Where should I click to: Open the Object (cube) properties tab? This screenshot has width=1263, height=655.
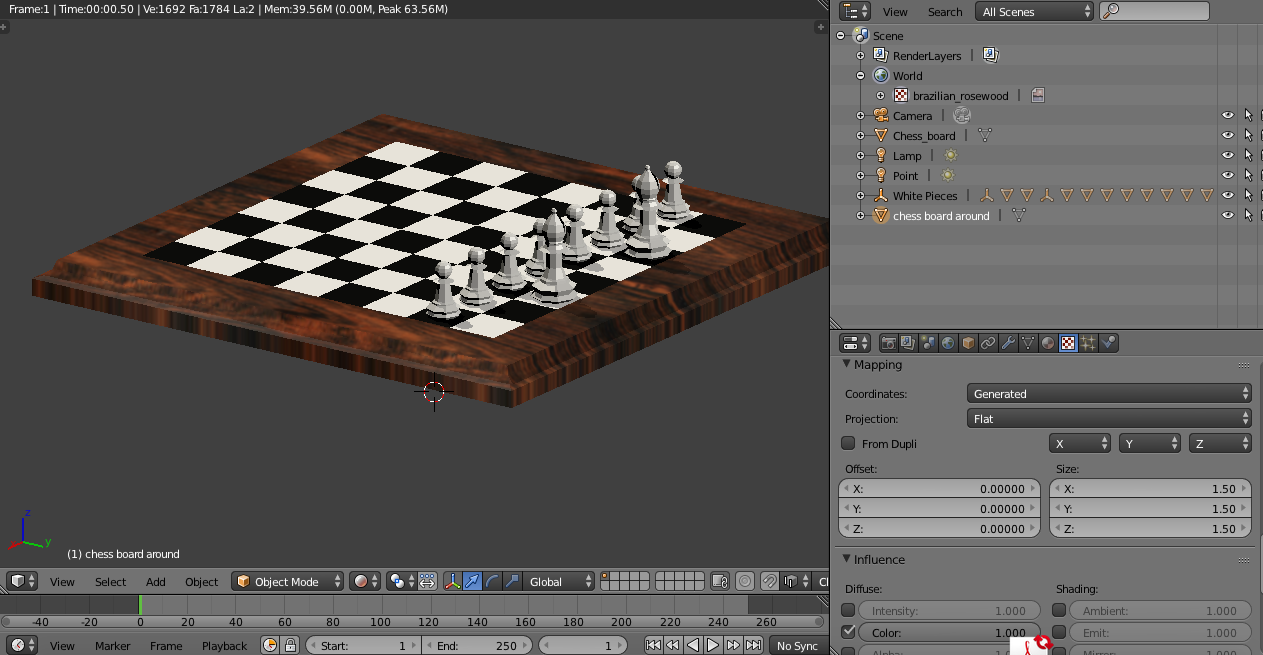tap(968, 343)
